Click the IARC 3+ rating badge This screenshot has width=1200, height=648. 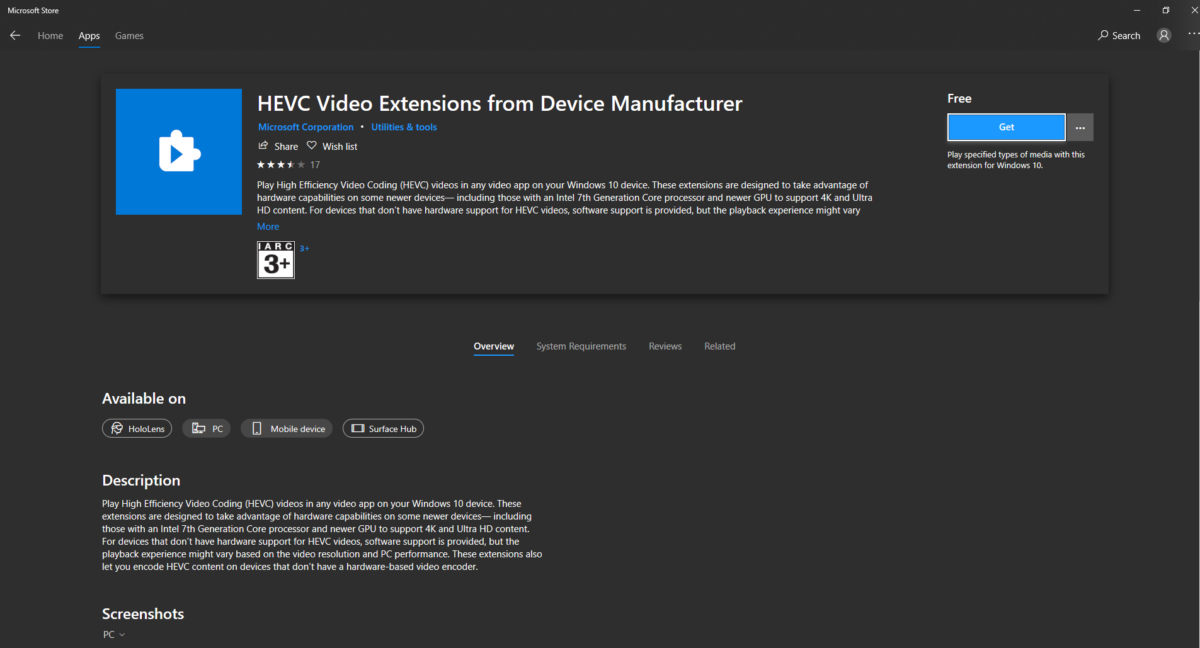tap(276, 260)
